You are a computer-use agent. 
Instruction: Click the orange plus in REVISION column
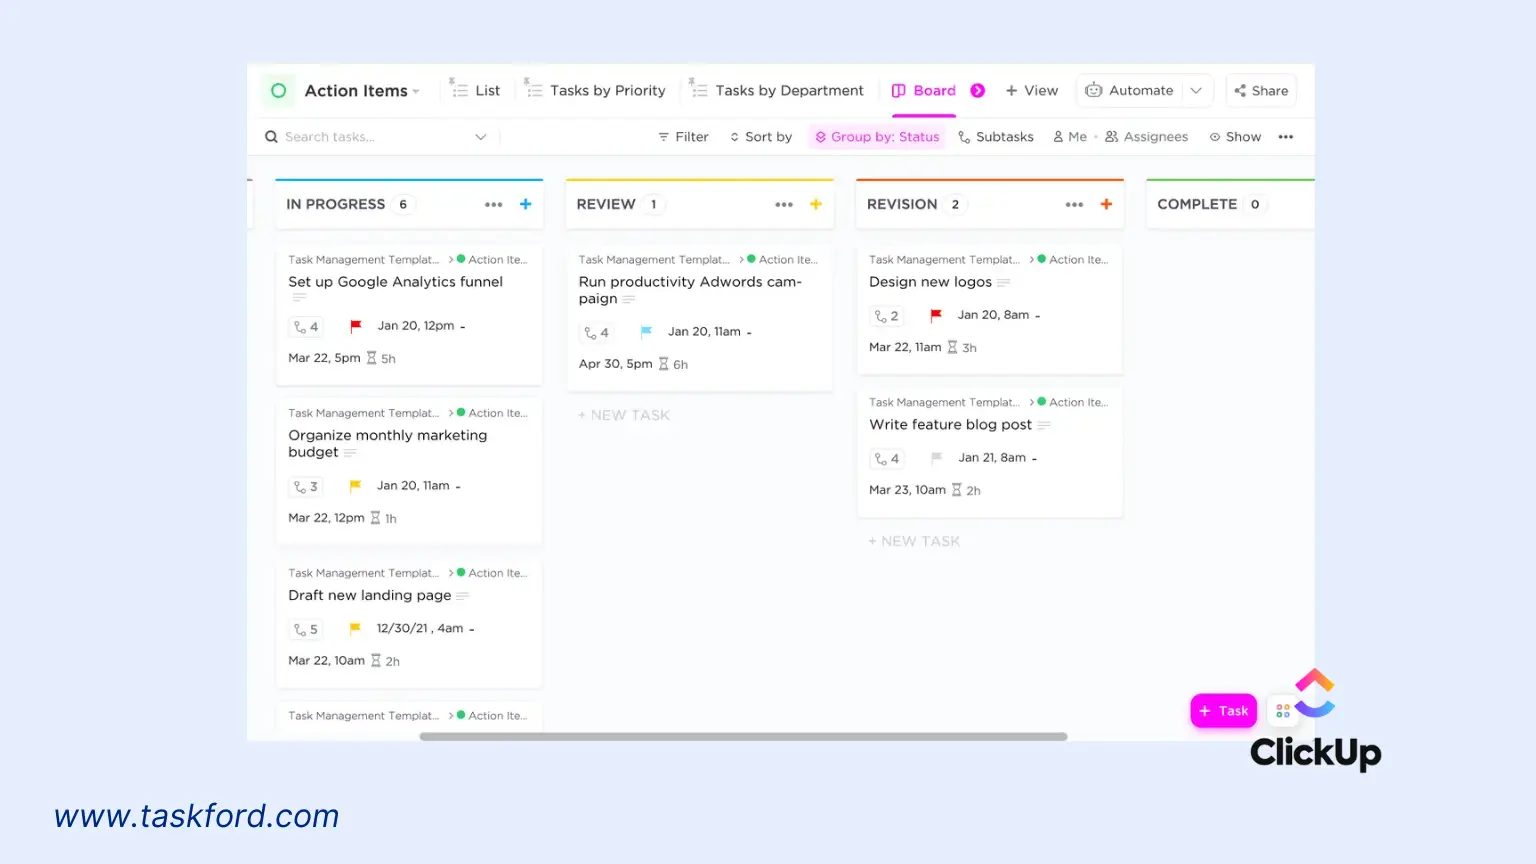[x=1106, y=204]
